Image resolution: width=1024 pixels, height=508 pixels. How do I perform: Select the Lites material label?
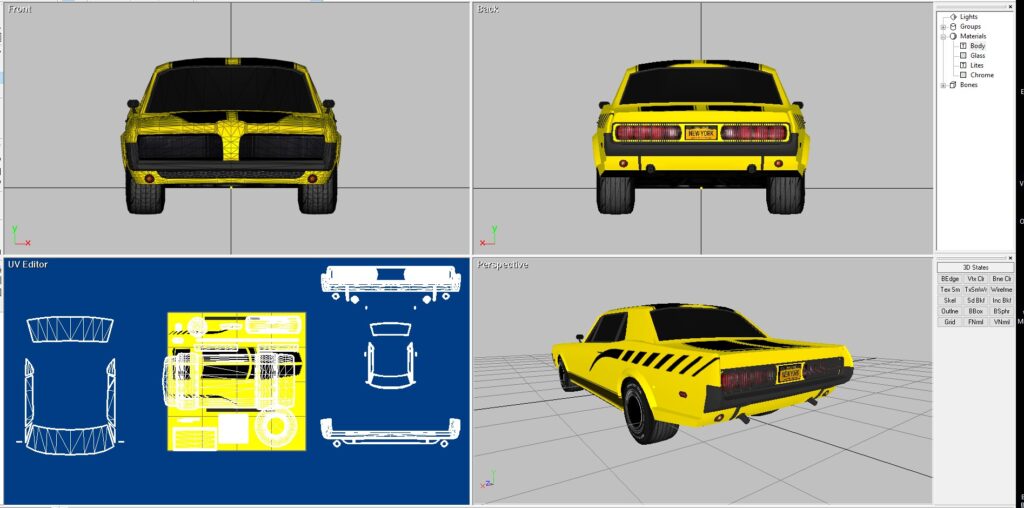(977, 66)
